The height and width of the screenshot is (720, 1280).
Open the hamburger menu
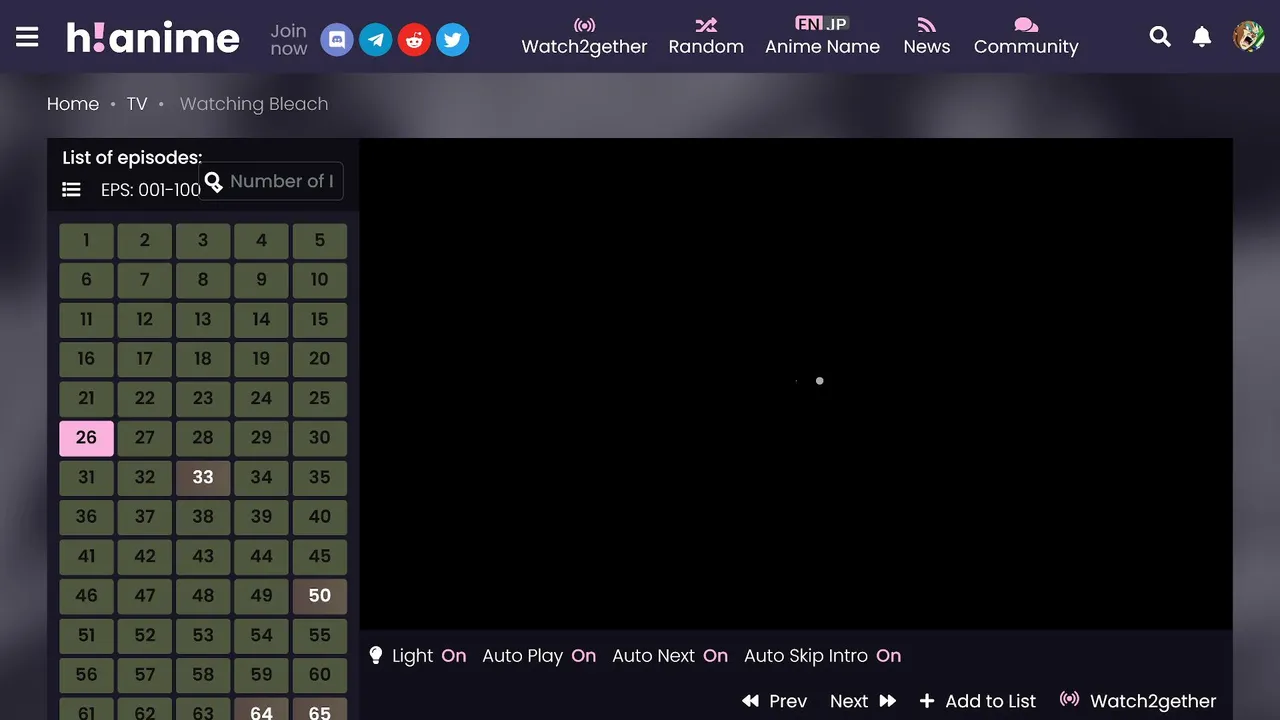point(27,38)
